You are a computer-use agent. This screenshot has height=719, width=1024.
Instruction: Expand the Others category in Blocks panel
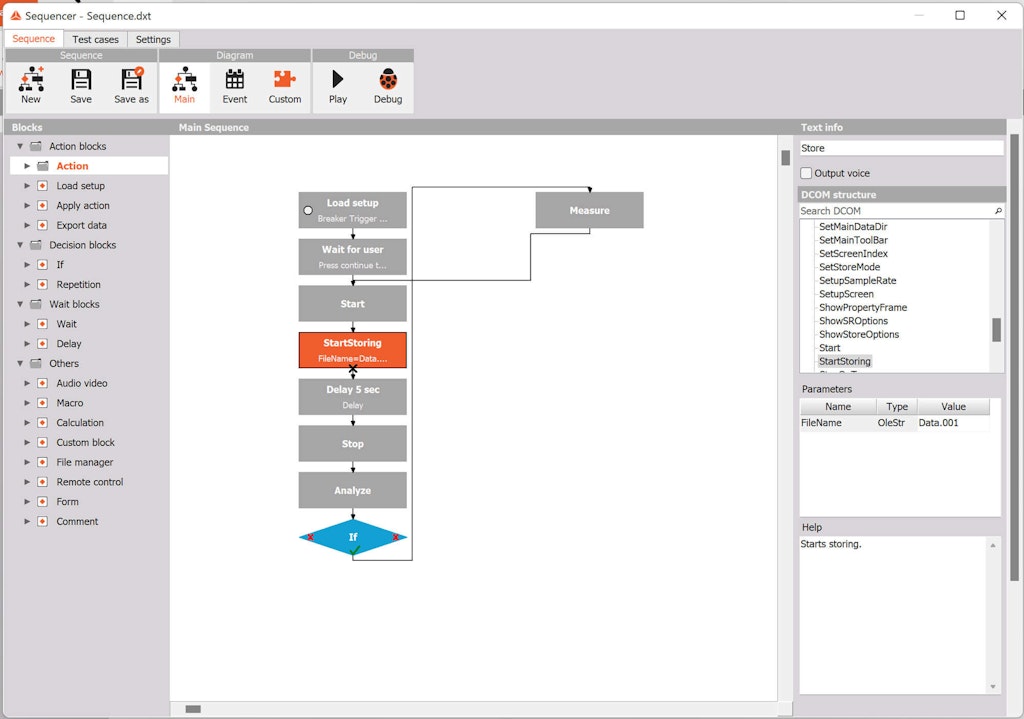[19, 363]
